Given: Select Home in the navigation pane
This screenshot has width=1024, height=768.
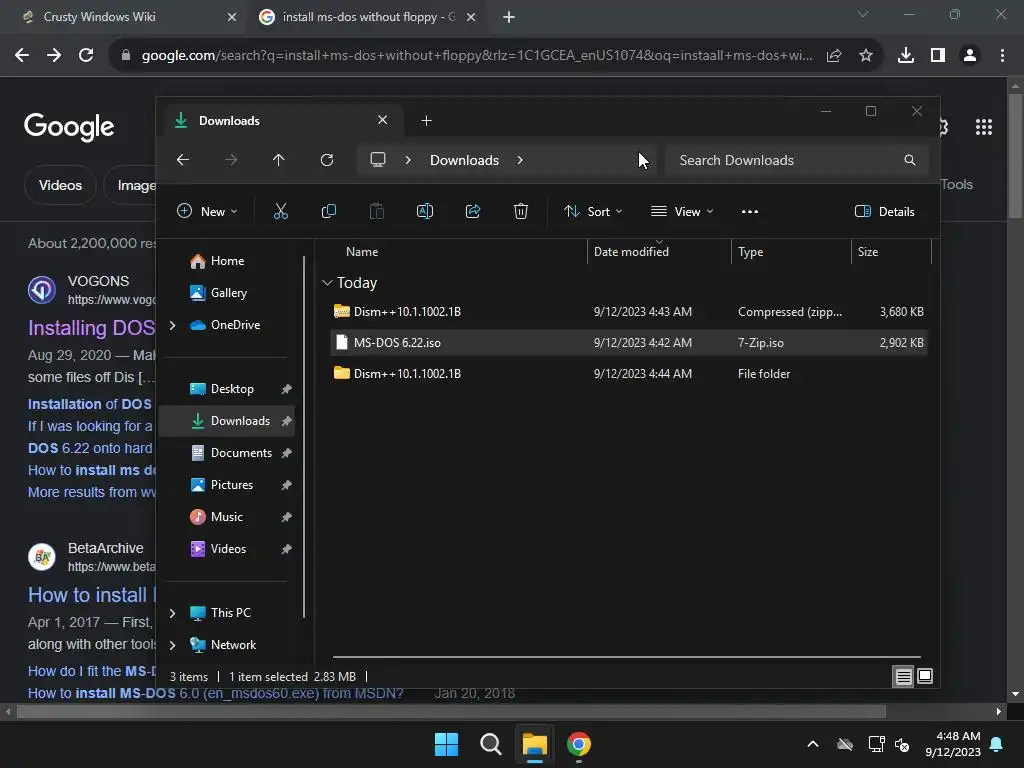Looking at the screenshot, I should tap(226, 261).
